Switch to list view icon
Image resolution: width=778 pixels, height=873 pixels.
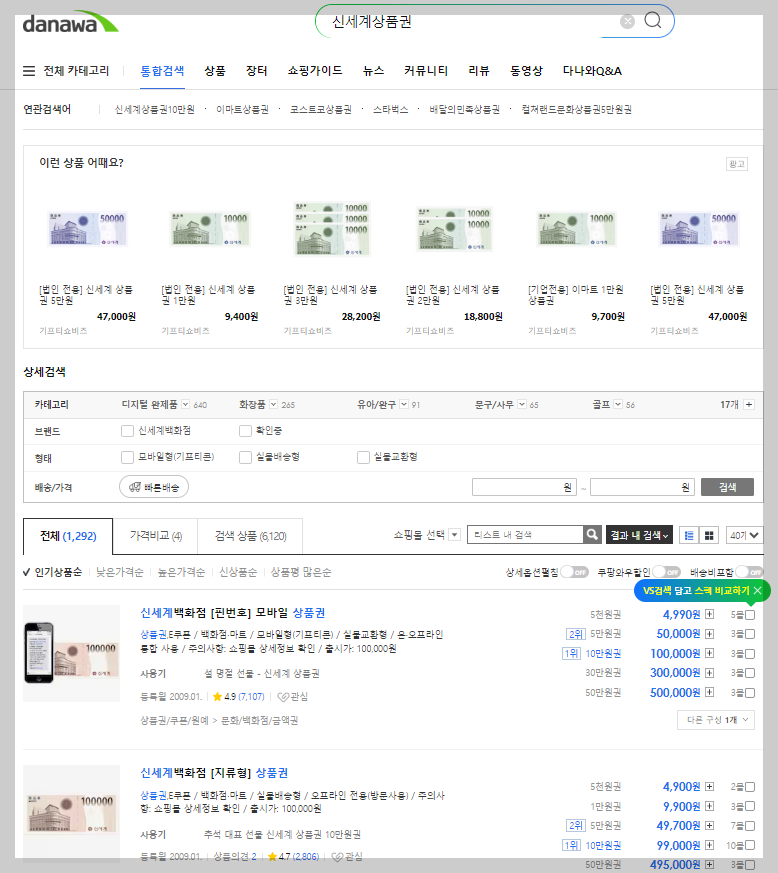pyautogui.click(x=689, y=535)
